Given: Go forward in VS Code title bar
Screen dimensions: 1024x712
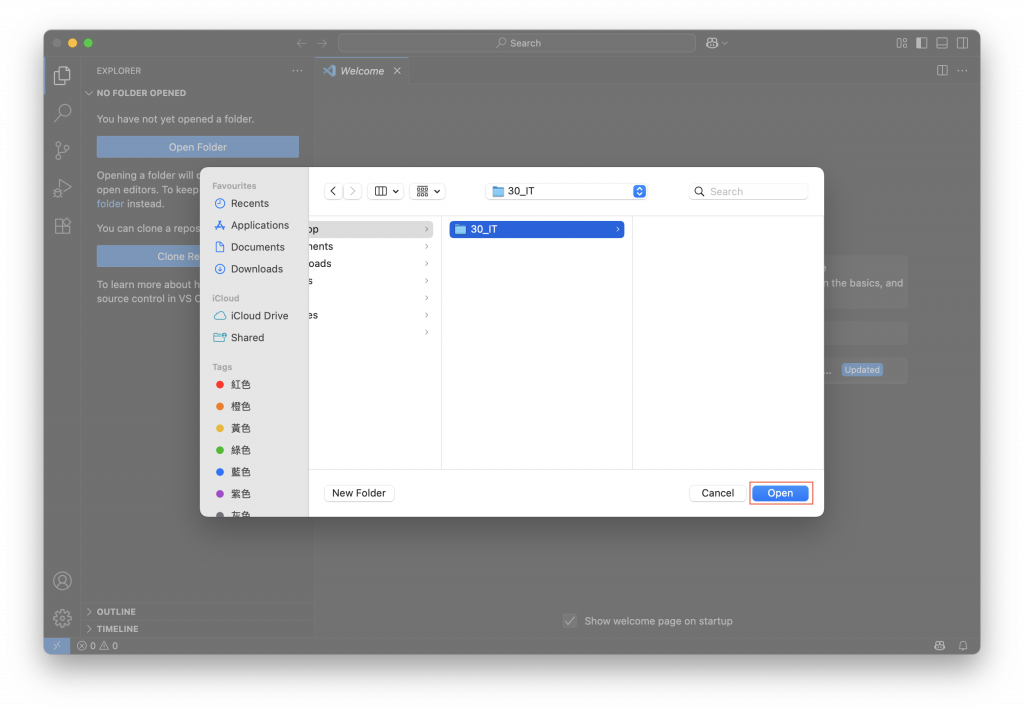Looking at the screenshot, I should pyautogui.click(x=322, y=43).
